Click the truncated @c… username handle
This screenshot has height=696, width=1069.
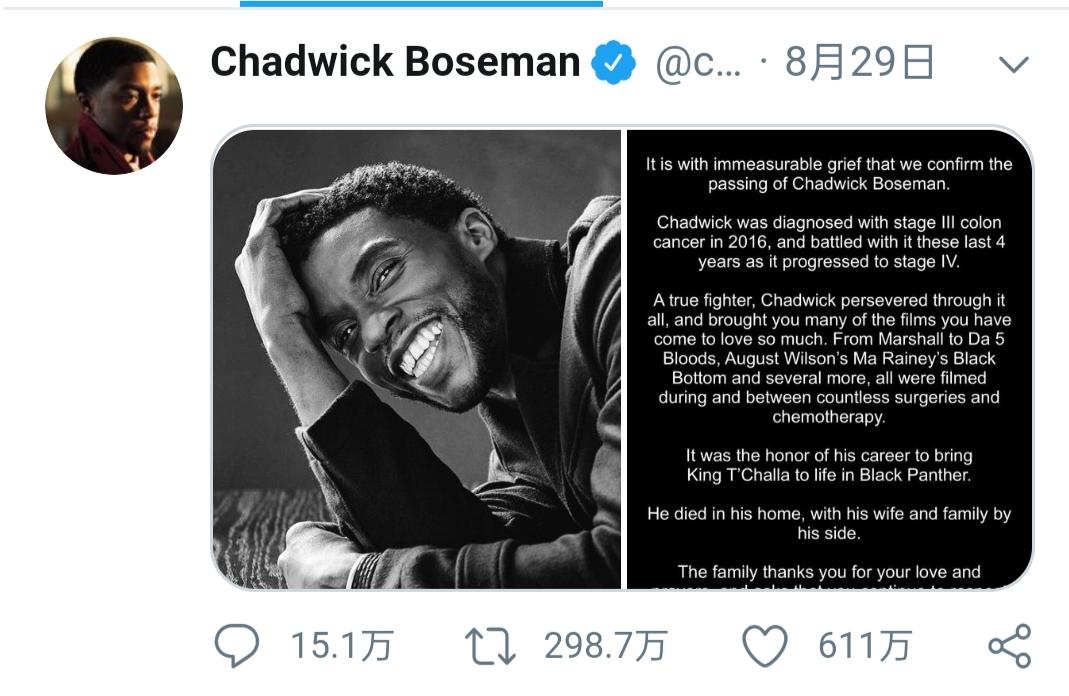pyautogui.click(x=698, y=64)
